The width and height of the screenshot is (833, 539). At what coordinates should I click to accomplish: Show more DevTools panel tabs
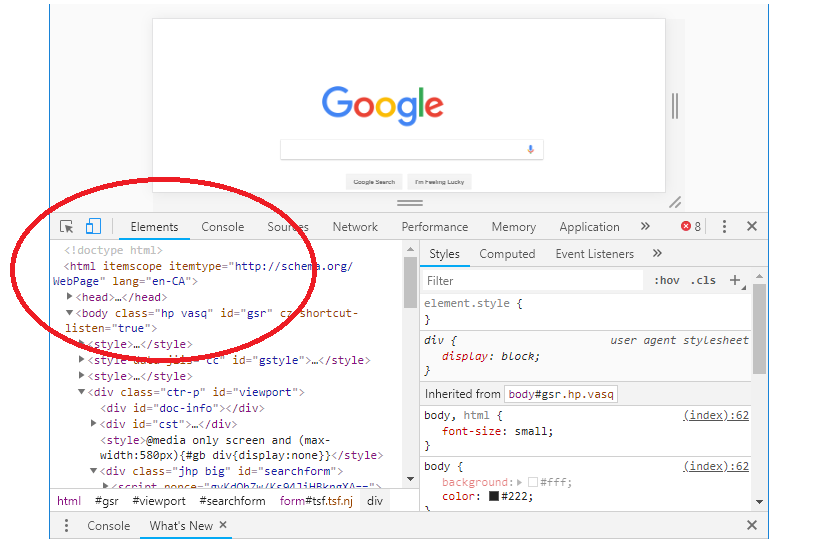point(645,227)
